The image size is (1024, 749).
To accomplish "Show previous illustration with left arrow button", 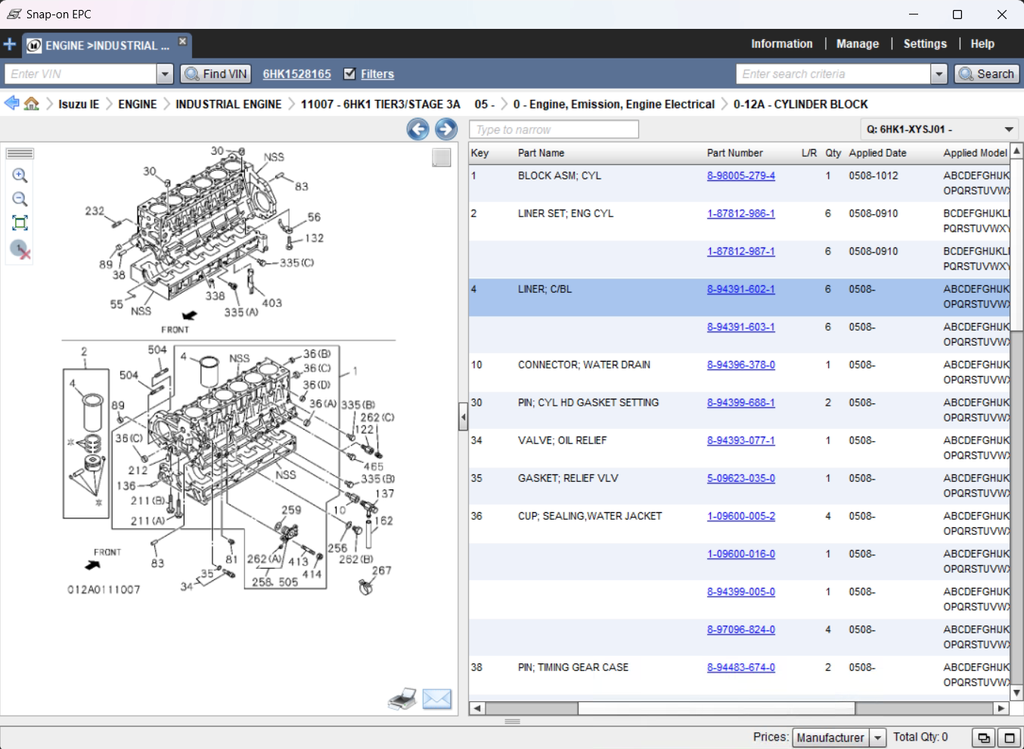I will click(x=418, y=129).
